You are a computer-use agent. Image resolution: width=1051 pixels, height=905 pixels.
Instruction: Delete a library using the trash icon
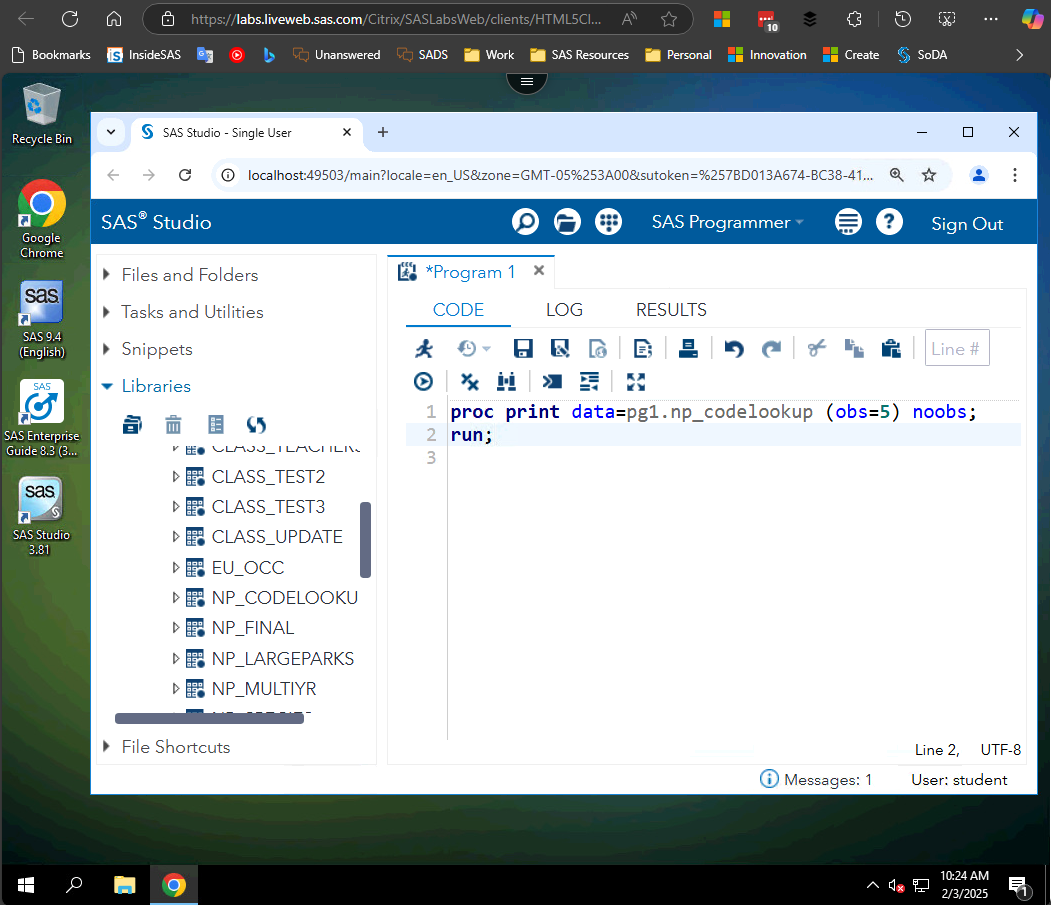(x=173, y=424)
